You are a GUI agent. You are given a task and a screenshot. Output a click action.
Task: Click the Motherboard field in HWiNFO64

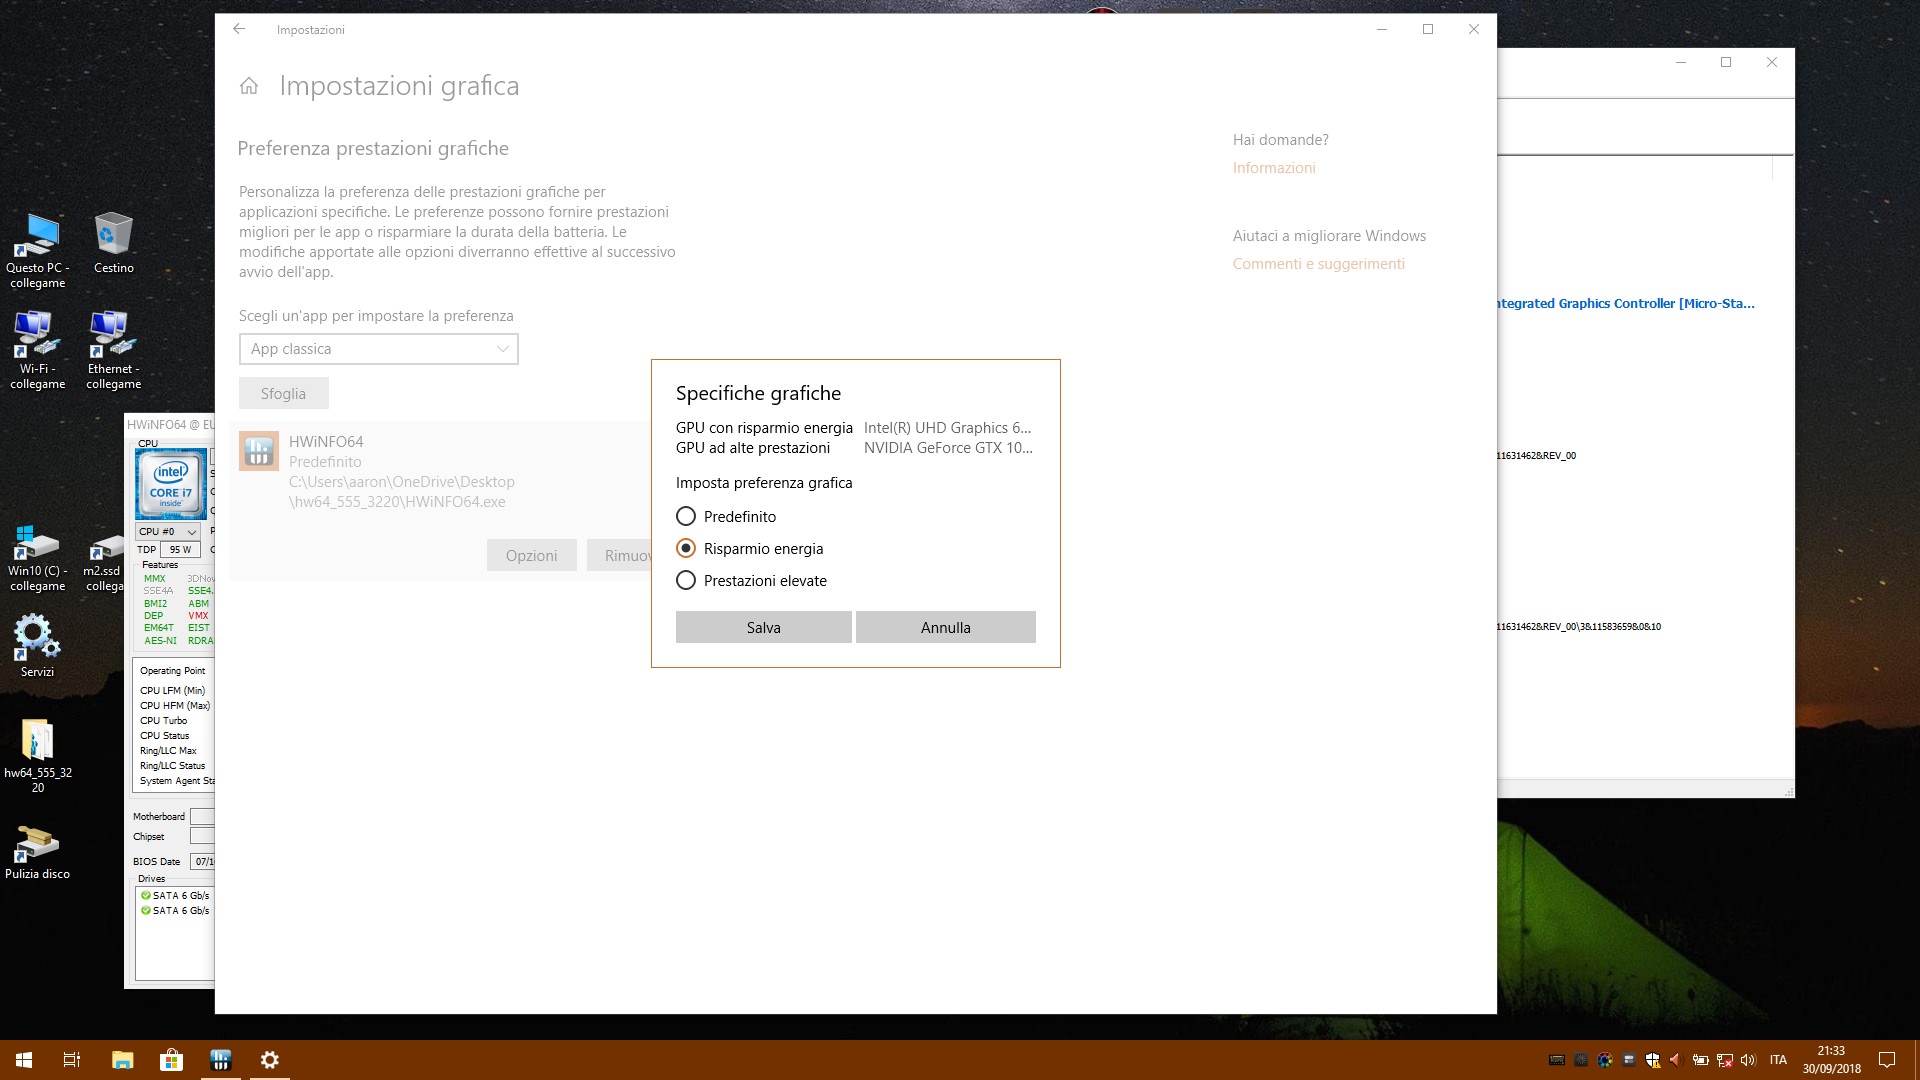(x=202, y=817)
